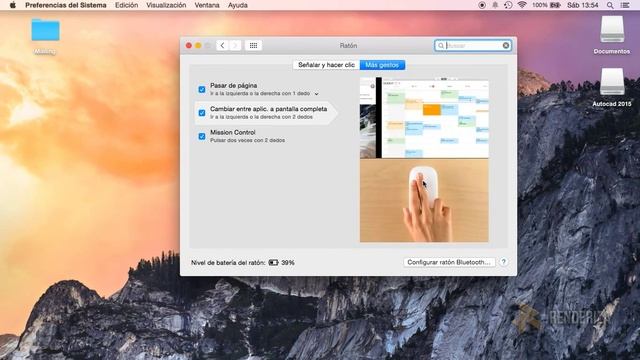Image resolution: width=640 pixels, height=360 pixels.
Task: Select the Más gestos tab
Action: click(x=382, y=65)
